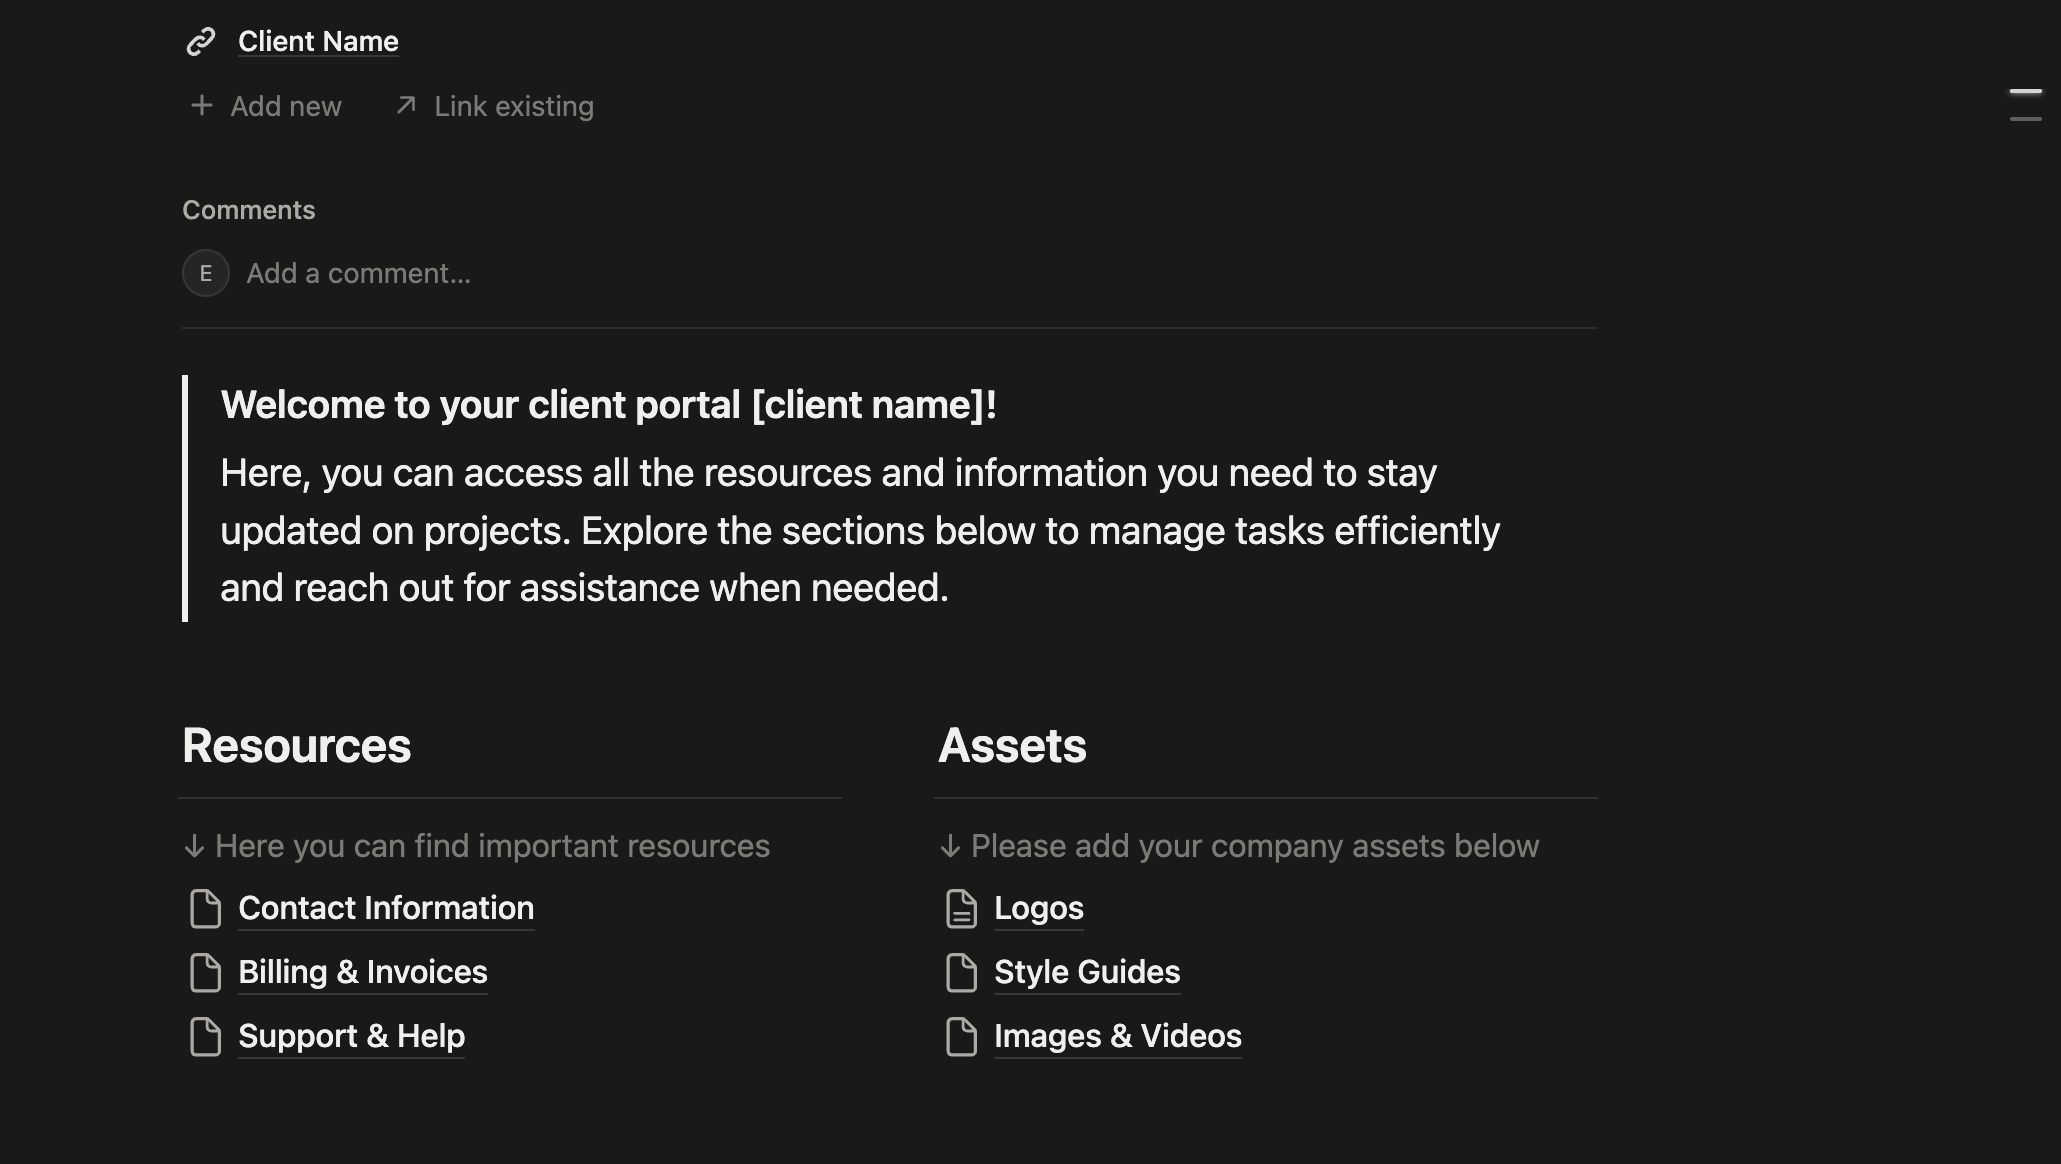Collapse the panel using the top-right handle

(x=2026, y=104)
